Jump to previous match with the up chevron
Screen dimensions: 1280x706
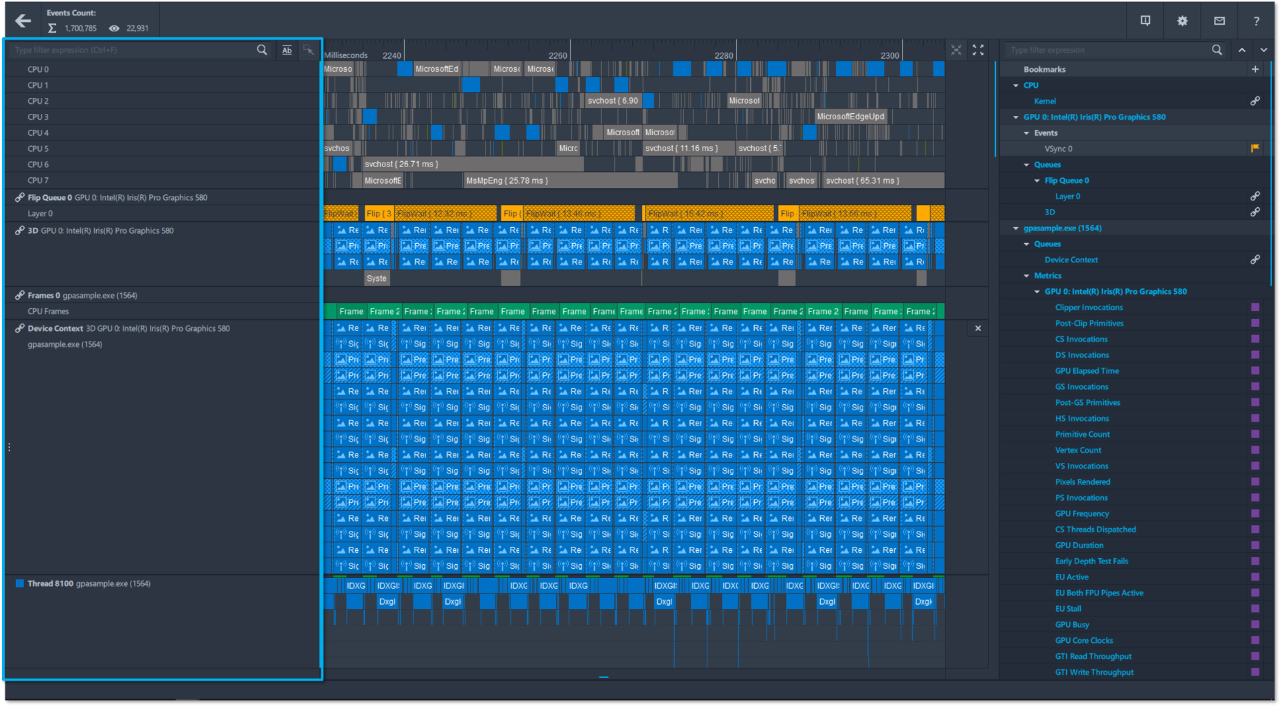click(1242, 49)
